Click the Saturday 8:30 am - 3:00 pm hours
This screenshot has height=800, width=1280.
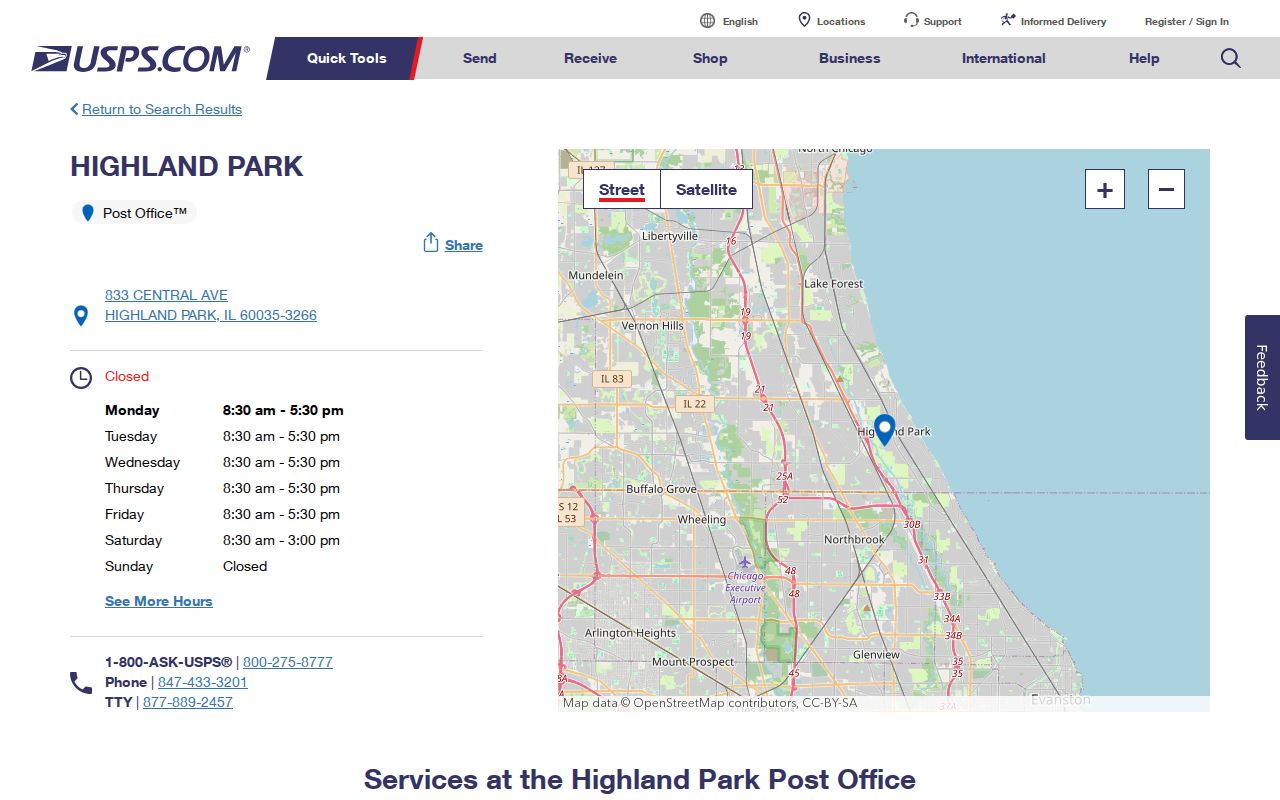click(x=281, y=540)
